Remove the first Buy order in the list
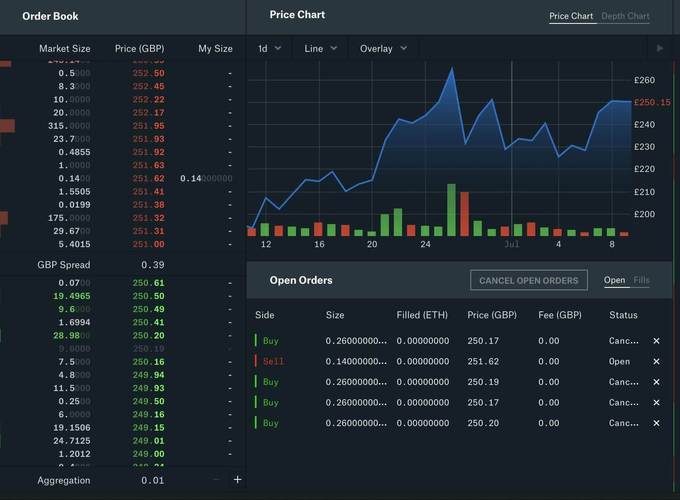The width and height of the screenshot is (680, 500). coord(656,341)
